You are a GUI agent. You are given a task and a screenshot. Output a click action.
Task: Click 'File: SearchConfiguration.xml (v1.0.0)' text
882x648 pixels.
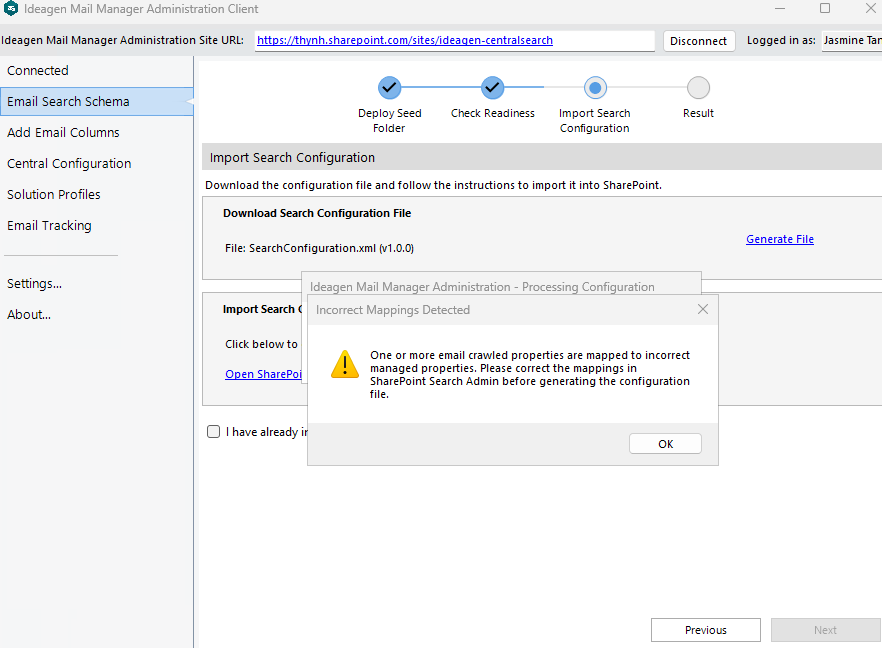320,248
